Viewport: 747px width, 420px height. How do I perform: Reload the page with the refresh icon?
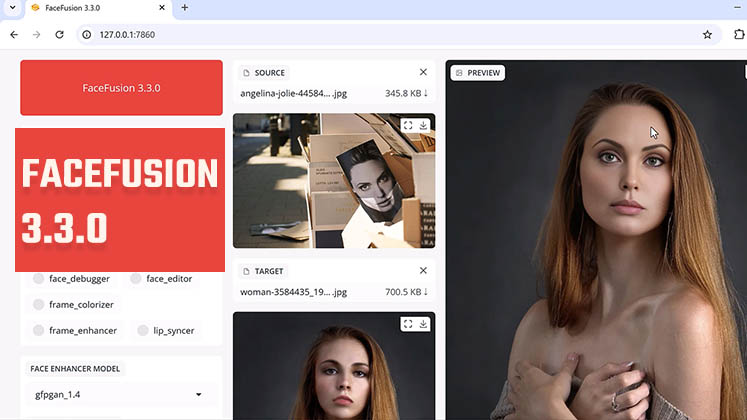point(60,34)
